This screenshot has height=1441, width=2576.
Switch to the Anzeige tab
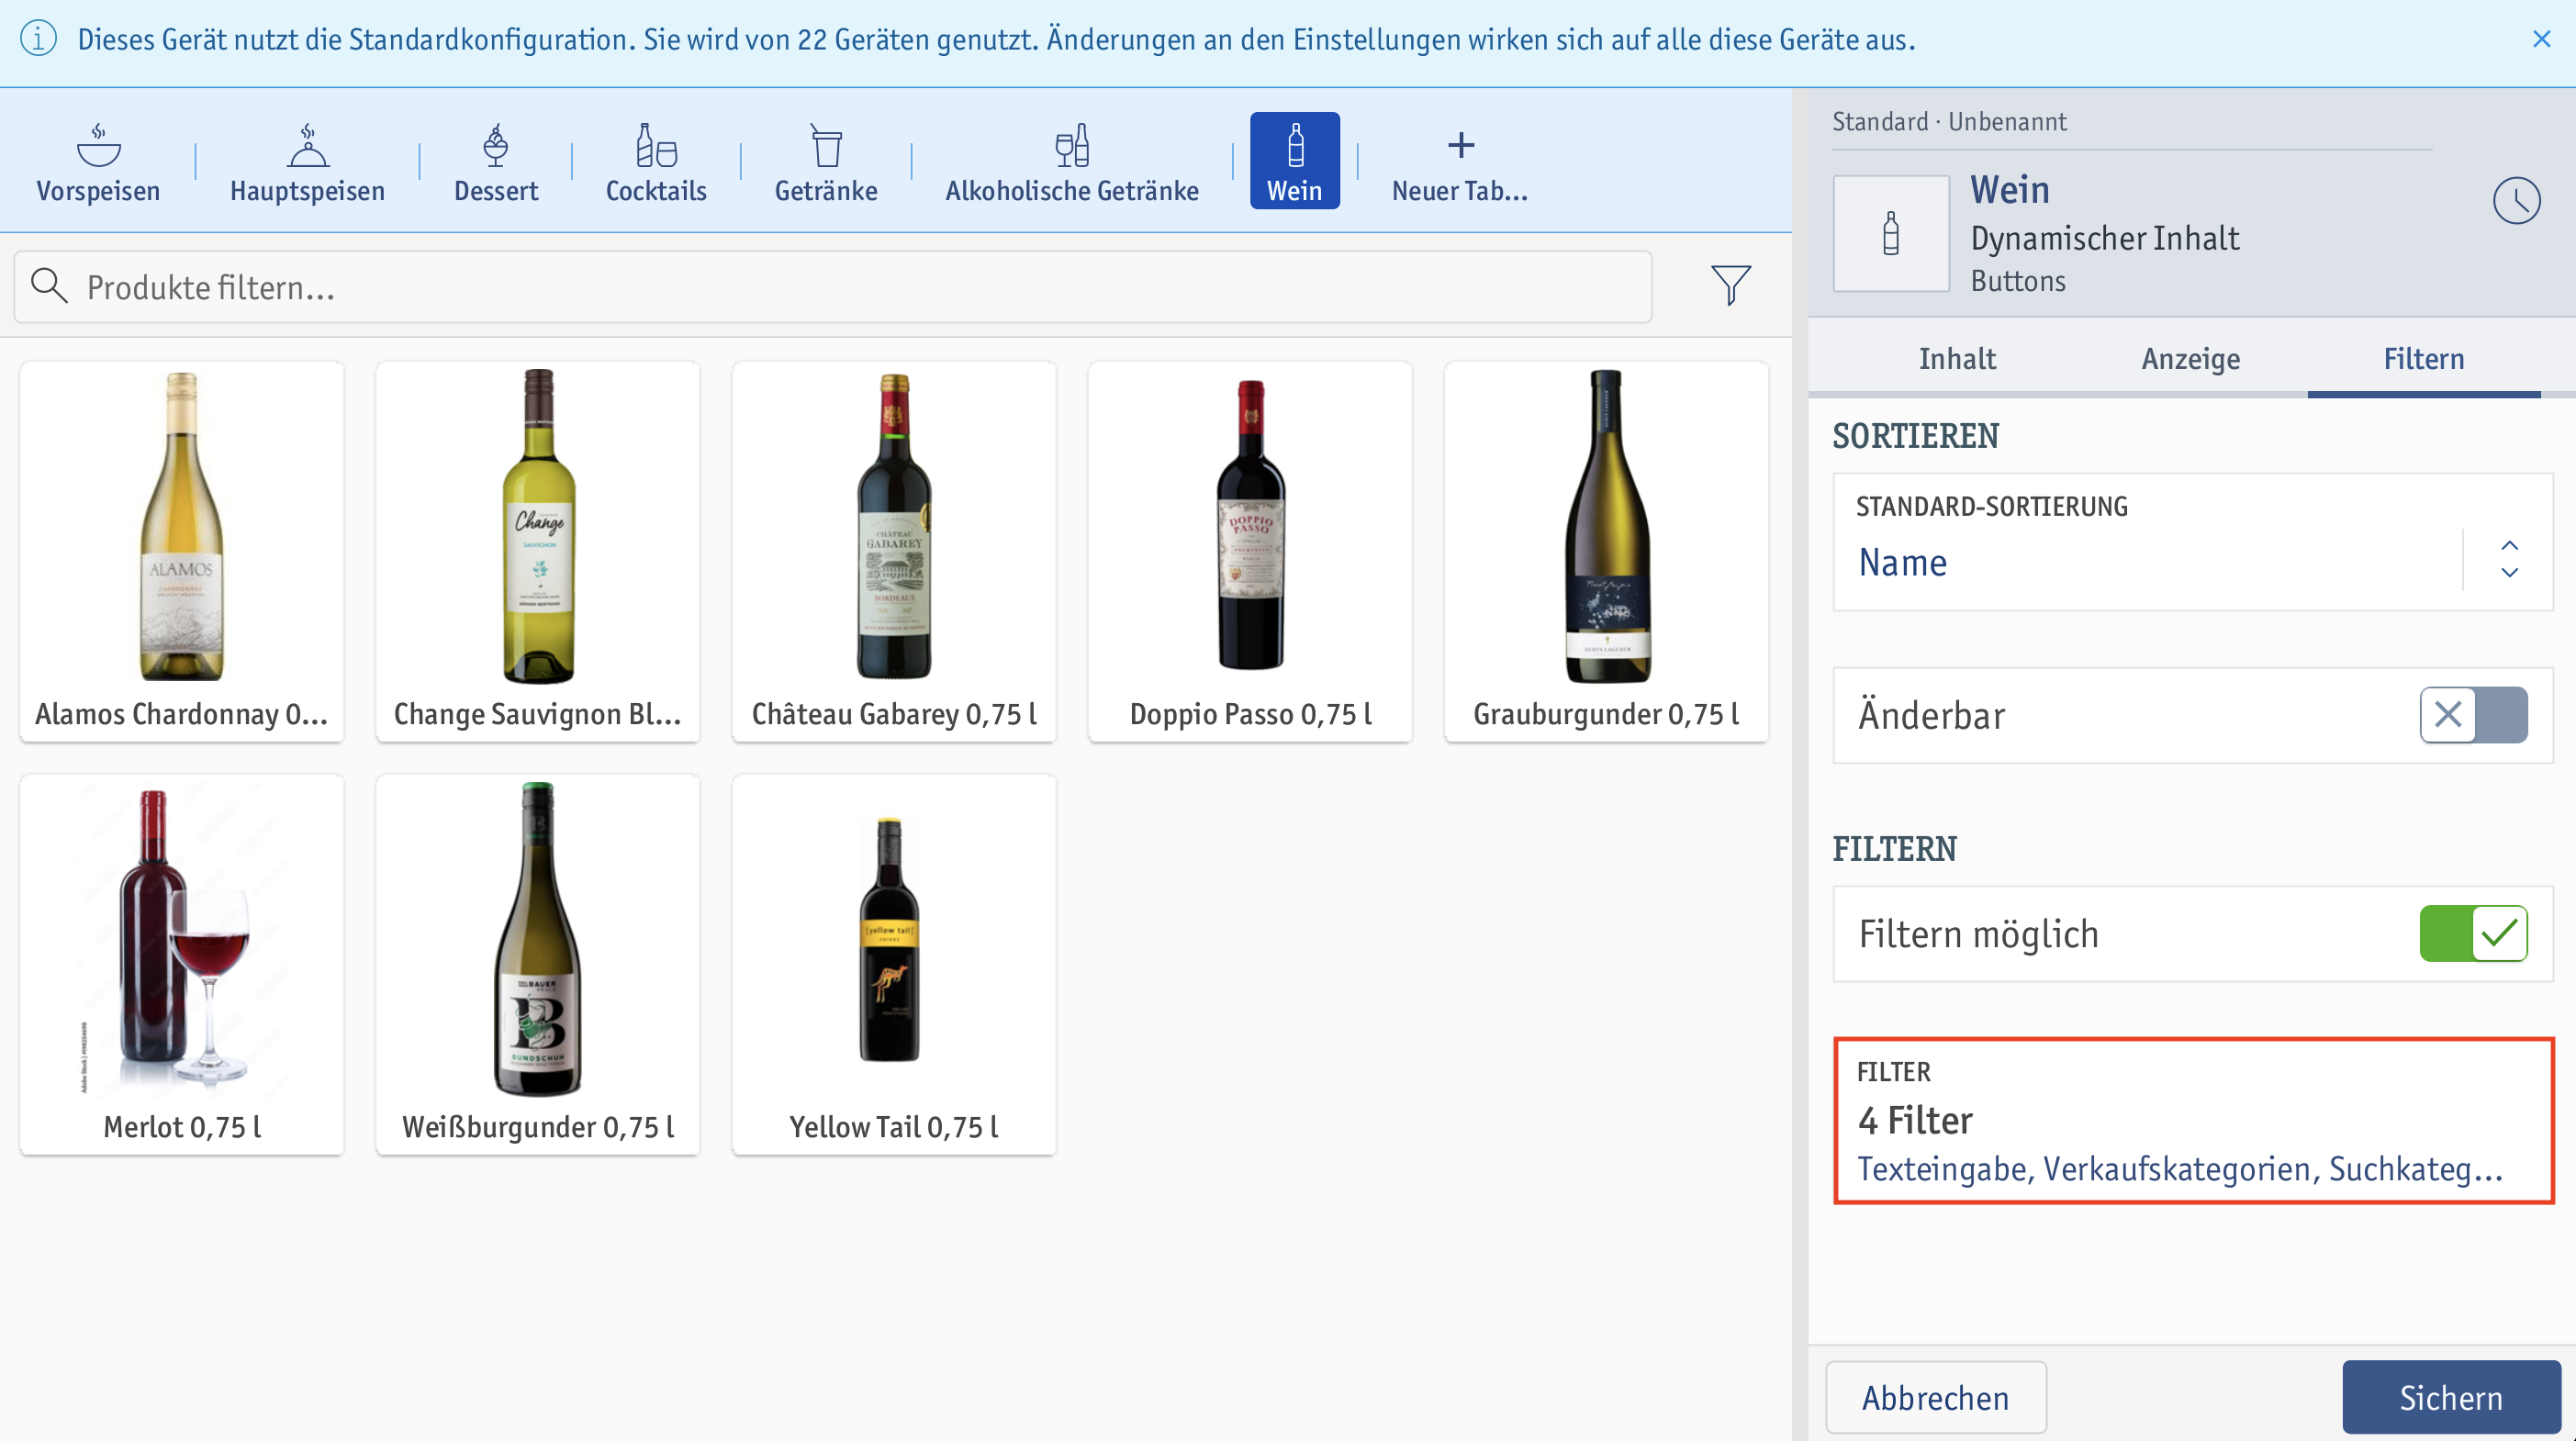(2190, 359)
